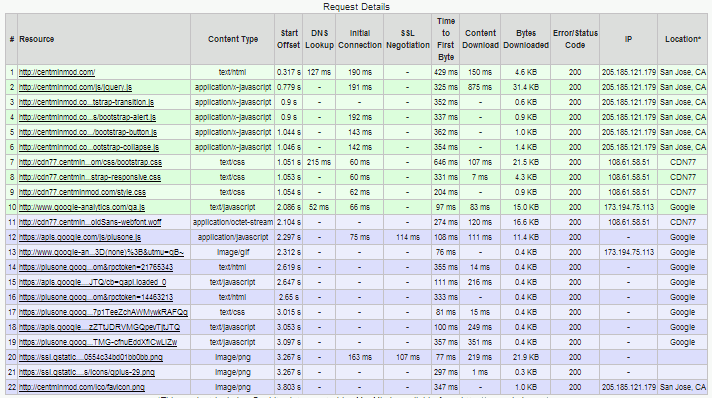The image size is (712, 398).
Task: Select the "163 ms" initial connection value
Action: [x=360, y=357]
